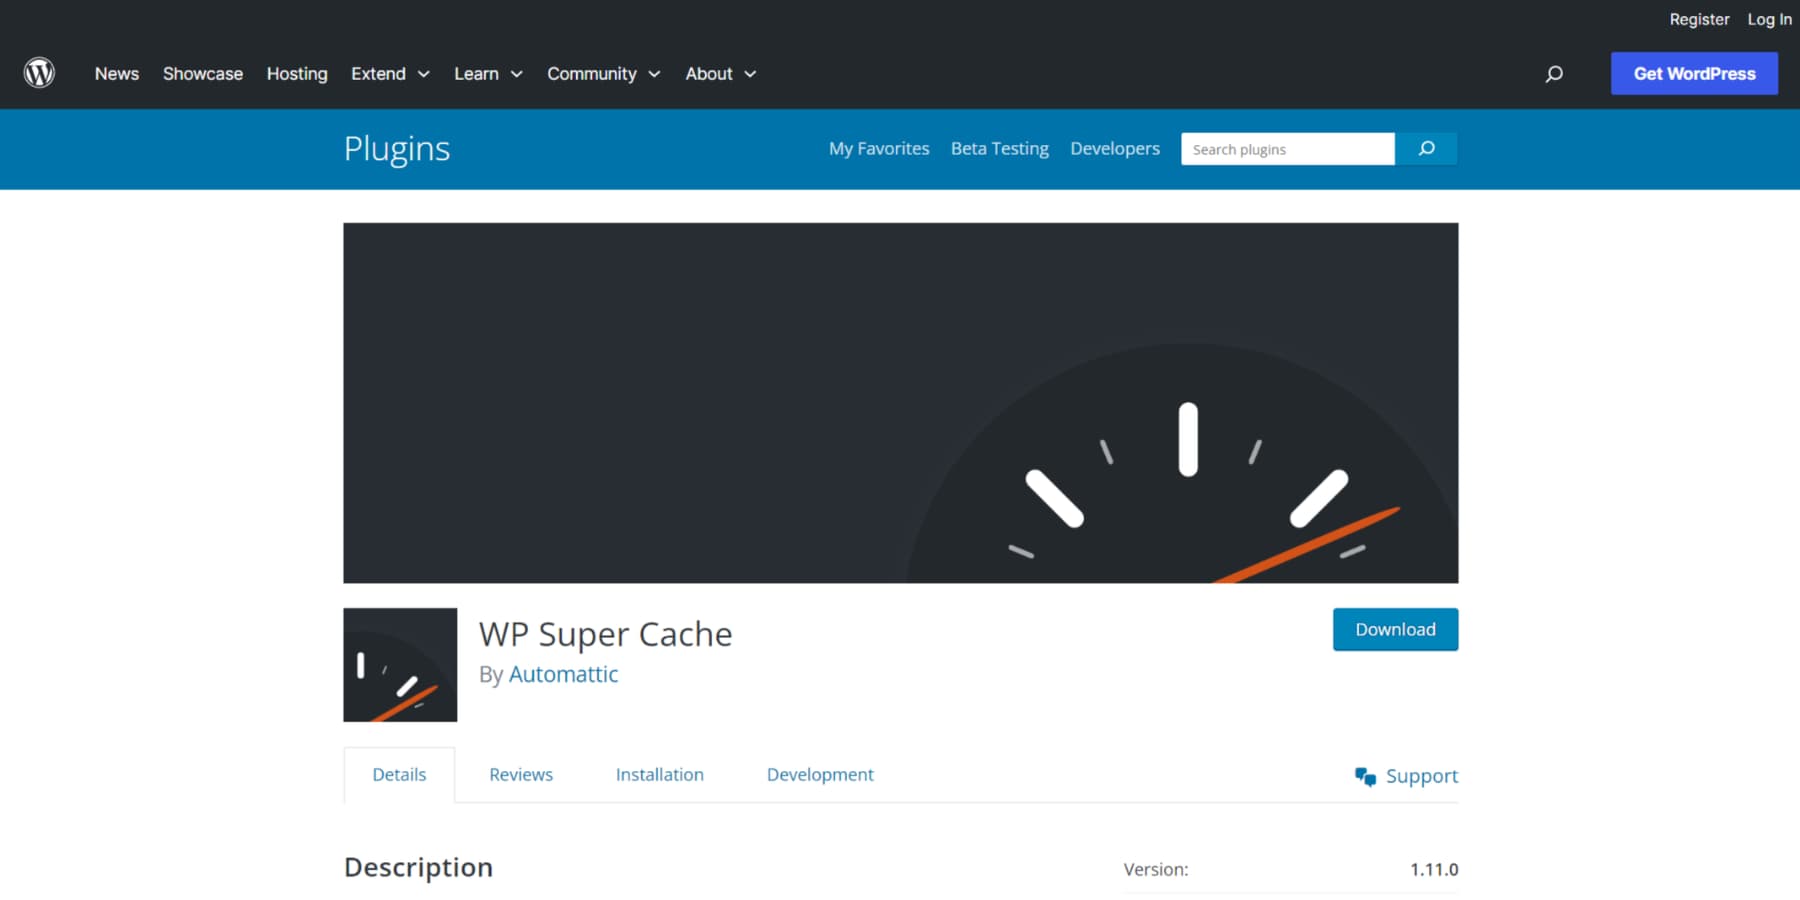Open the Installation tab

point(659,774)
